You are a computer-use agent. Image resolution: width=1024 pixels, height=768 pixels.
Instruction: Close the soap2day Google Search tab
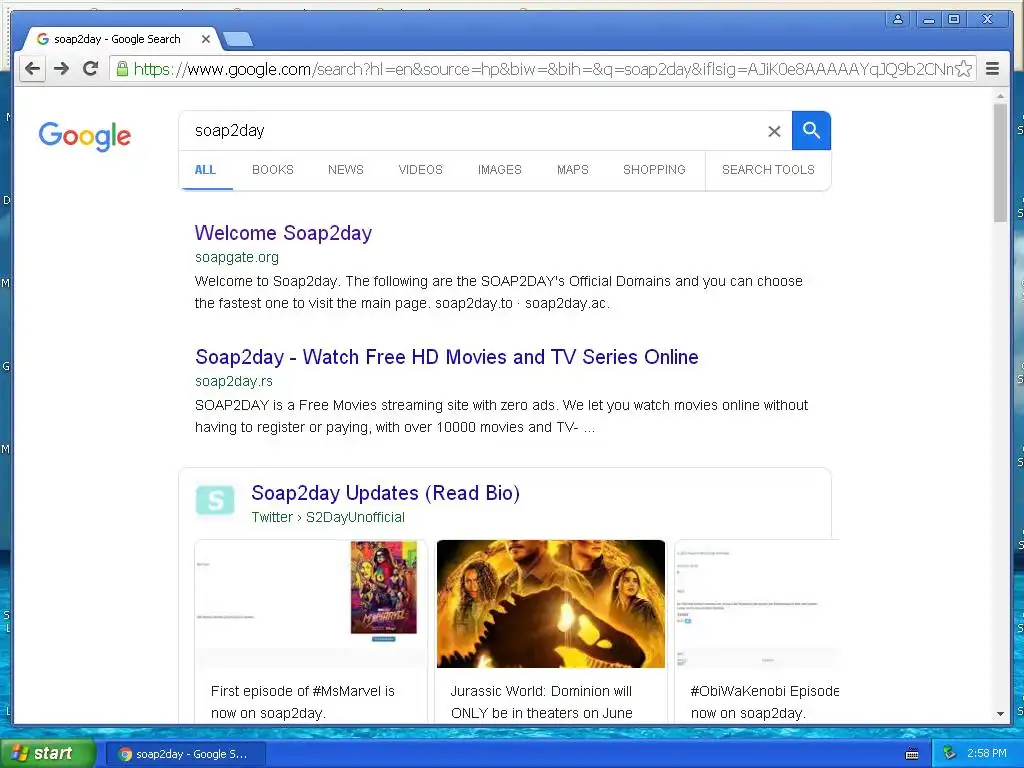(206, 39)
